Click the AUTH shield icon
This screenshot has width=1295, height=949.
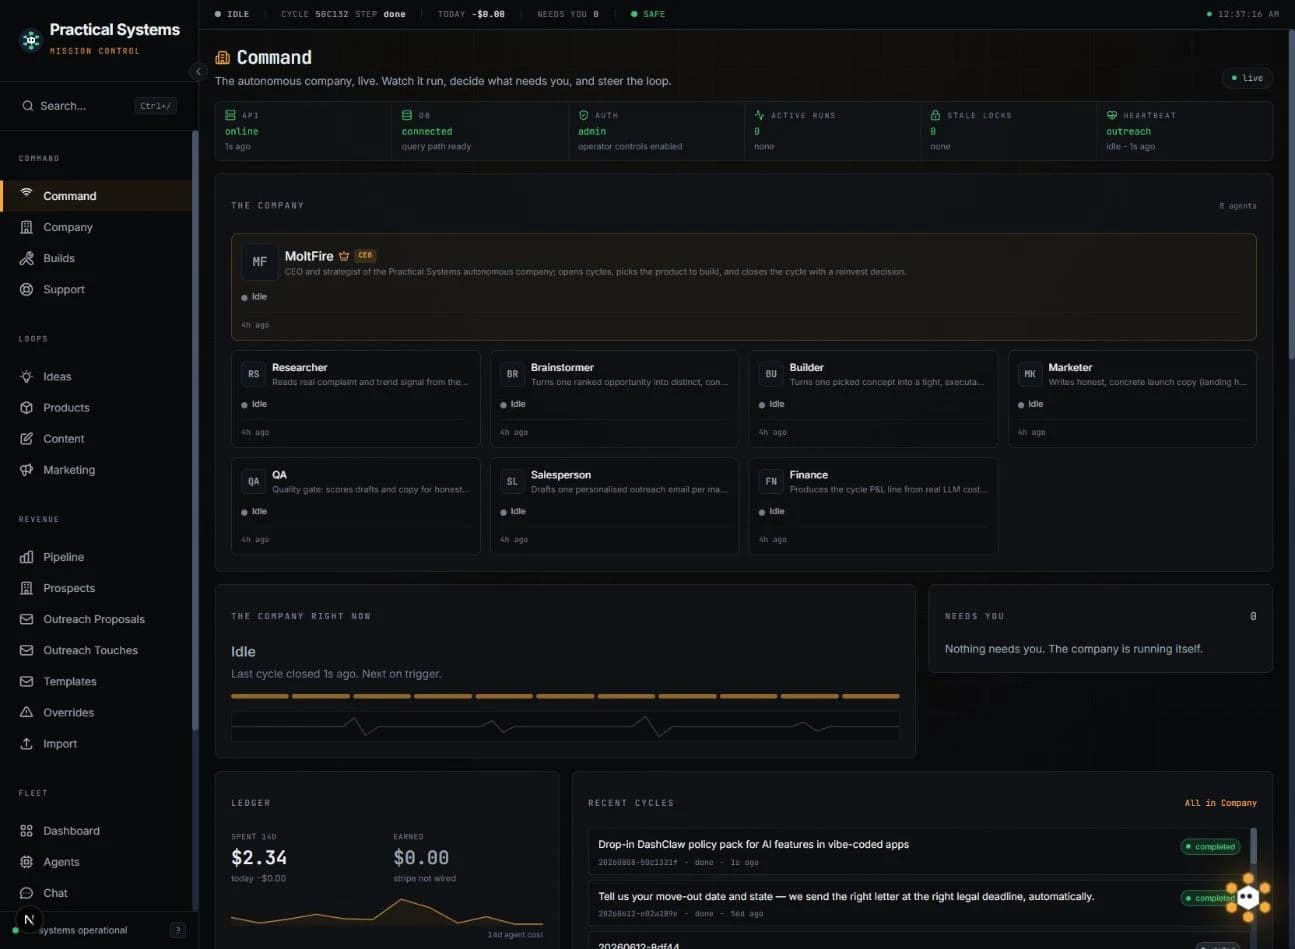pyautogui.click(x=583, y=115)
